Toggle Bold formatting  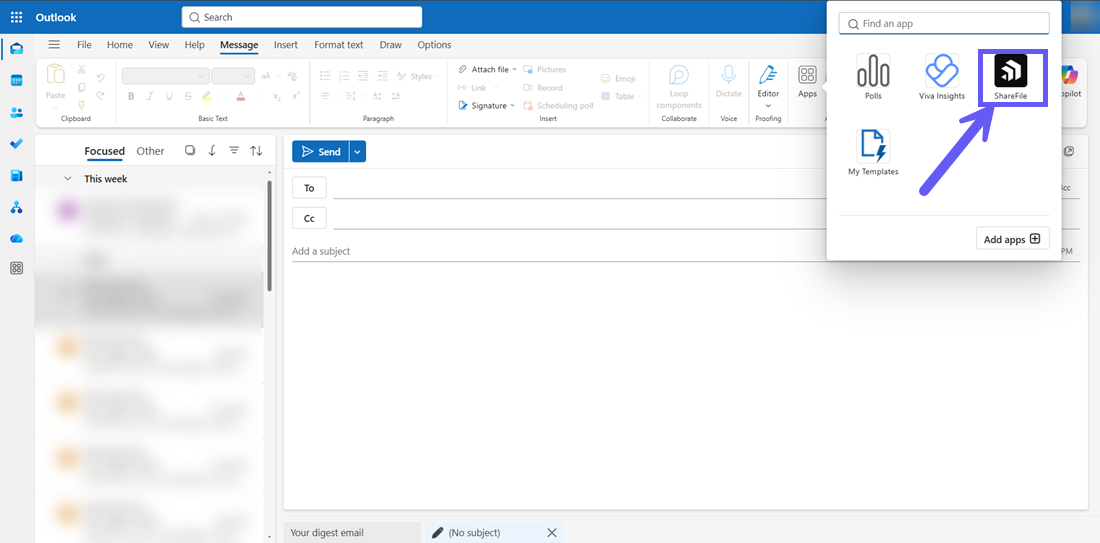(131, 96)
